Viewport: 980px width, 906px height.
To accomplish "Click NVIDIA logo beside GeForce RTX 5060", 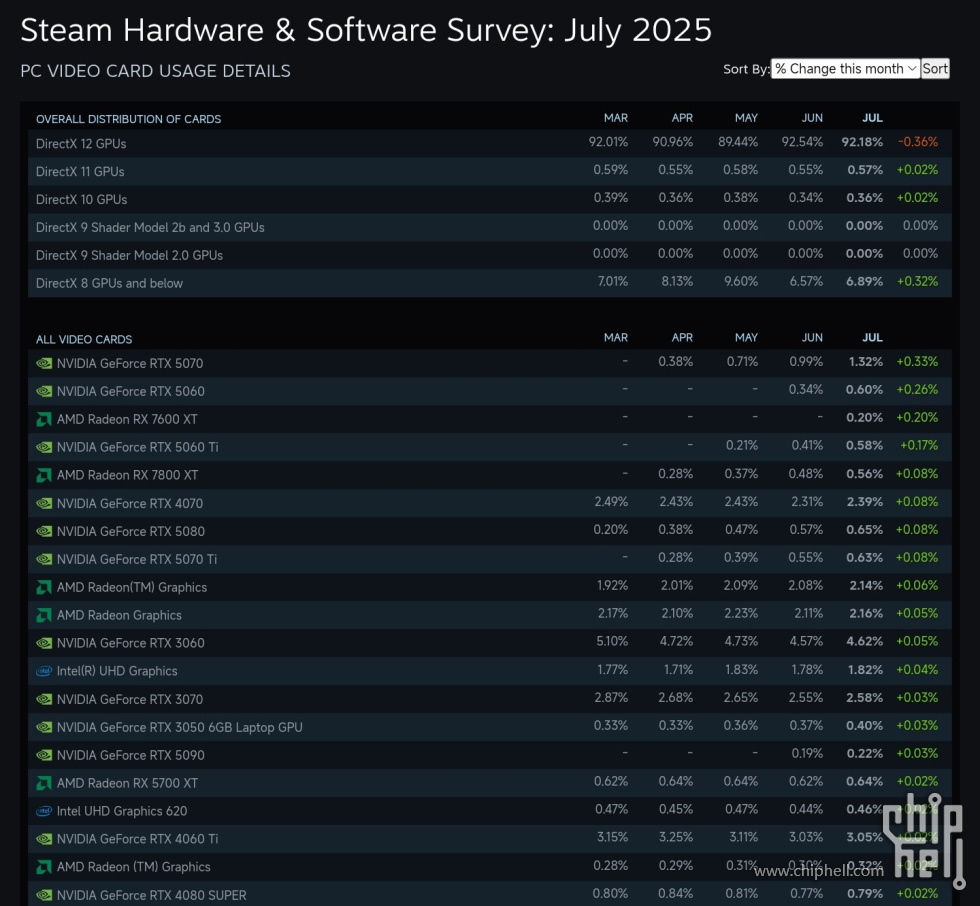I will (44, 391).
